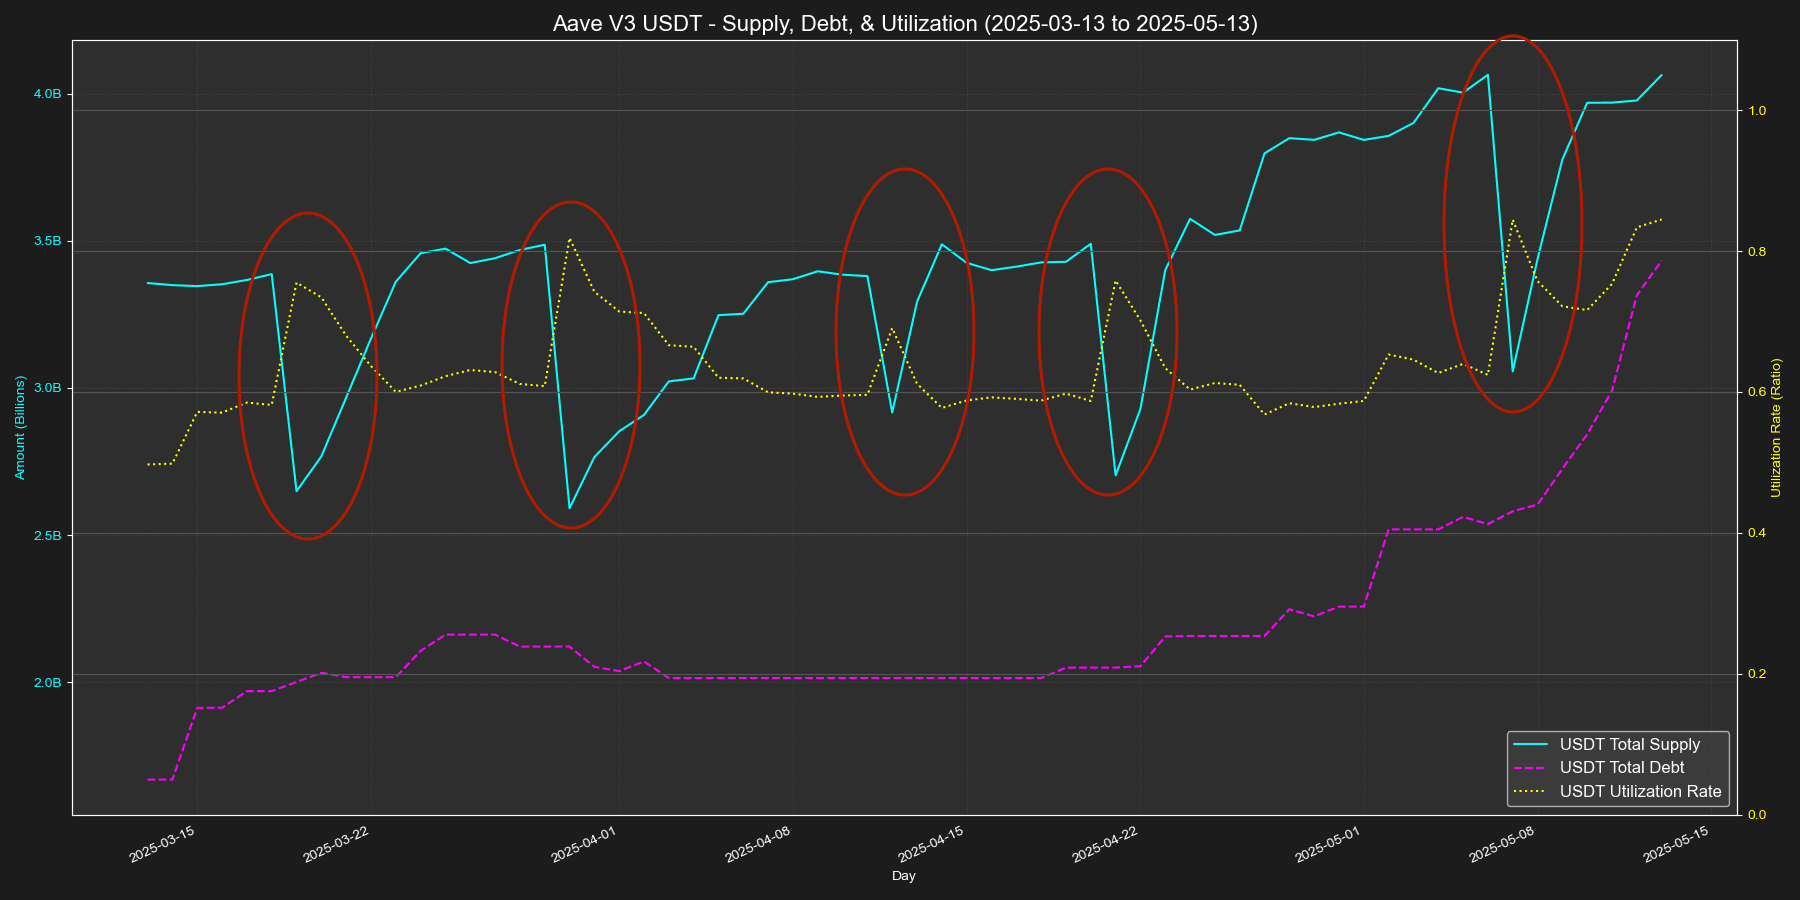The width and height of the screenshot is (1800, 900).
Task: Select the 2025-04-01 date tick label
Action: 584,845
